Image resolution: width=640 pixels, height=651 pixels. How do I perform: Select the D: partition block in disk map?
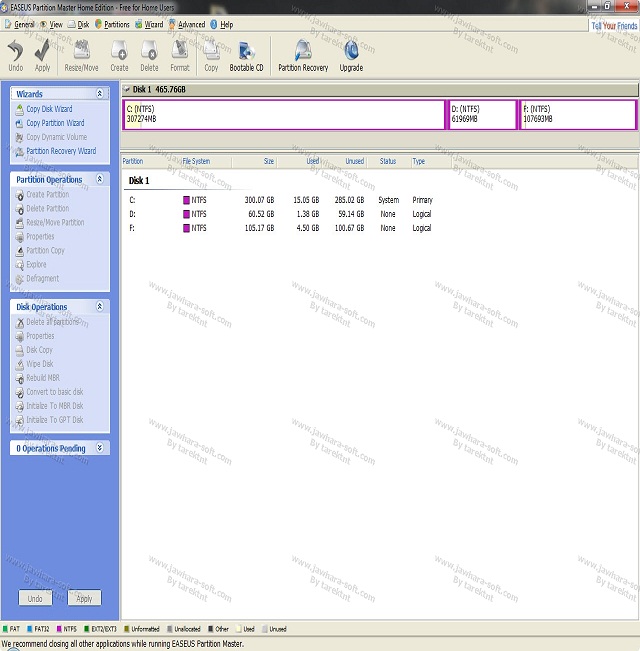[482, 115]
